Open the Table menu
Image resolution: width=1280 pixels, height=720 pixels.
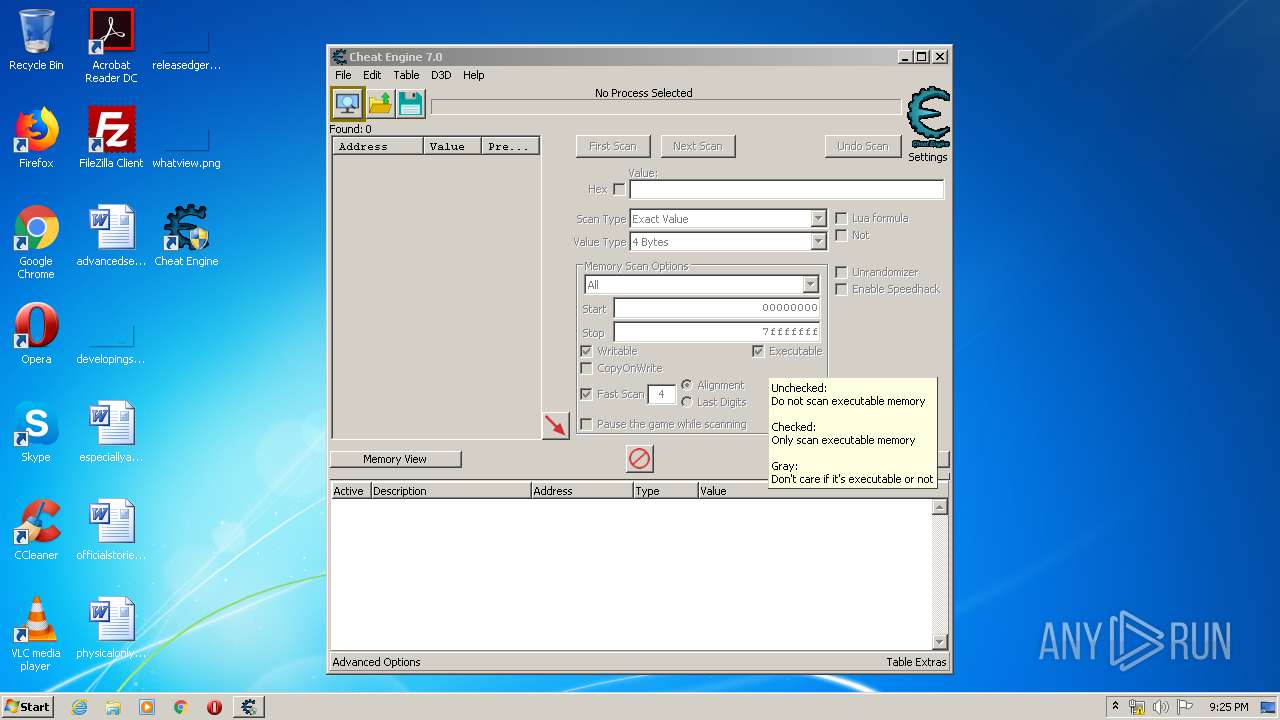(x=406, y=75)
